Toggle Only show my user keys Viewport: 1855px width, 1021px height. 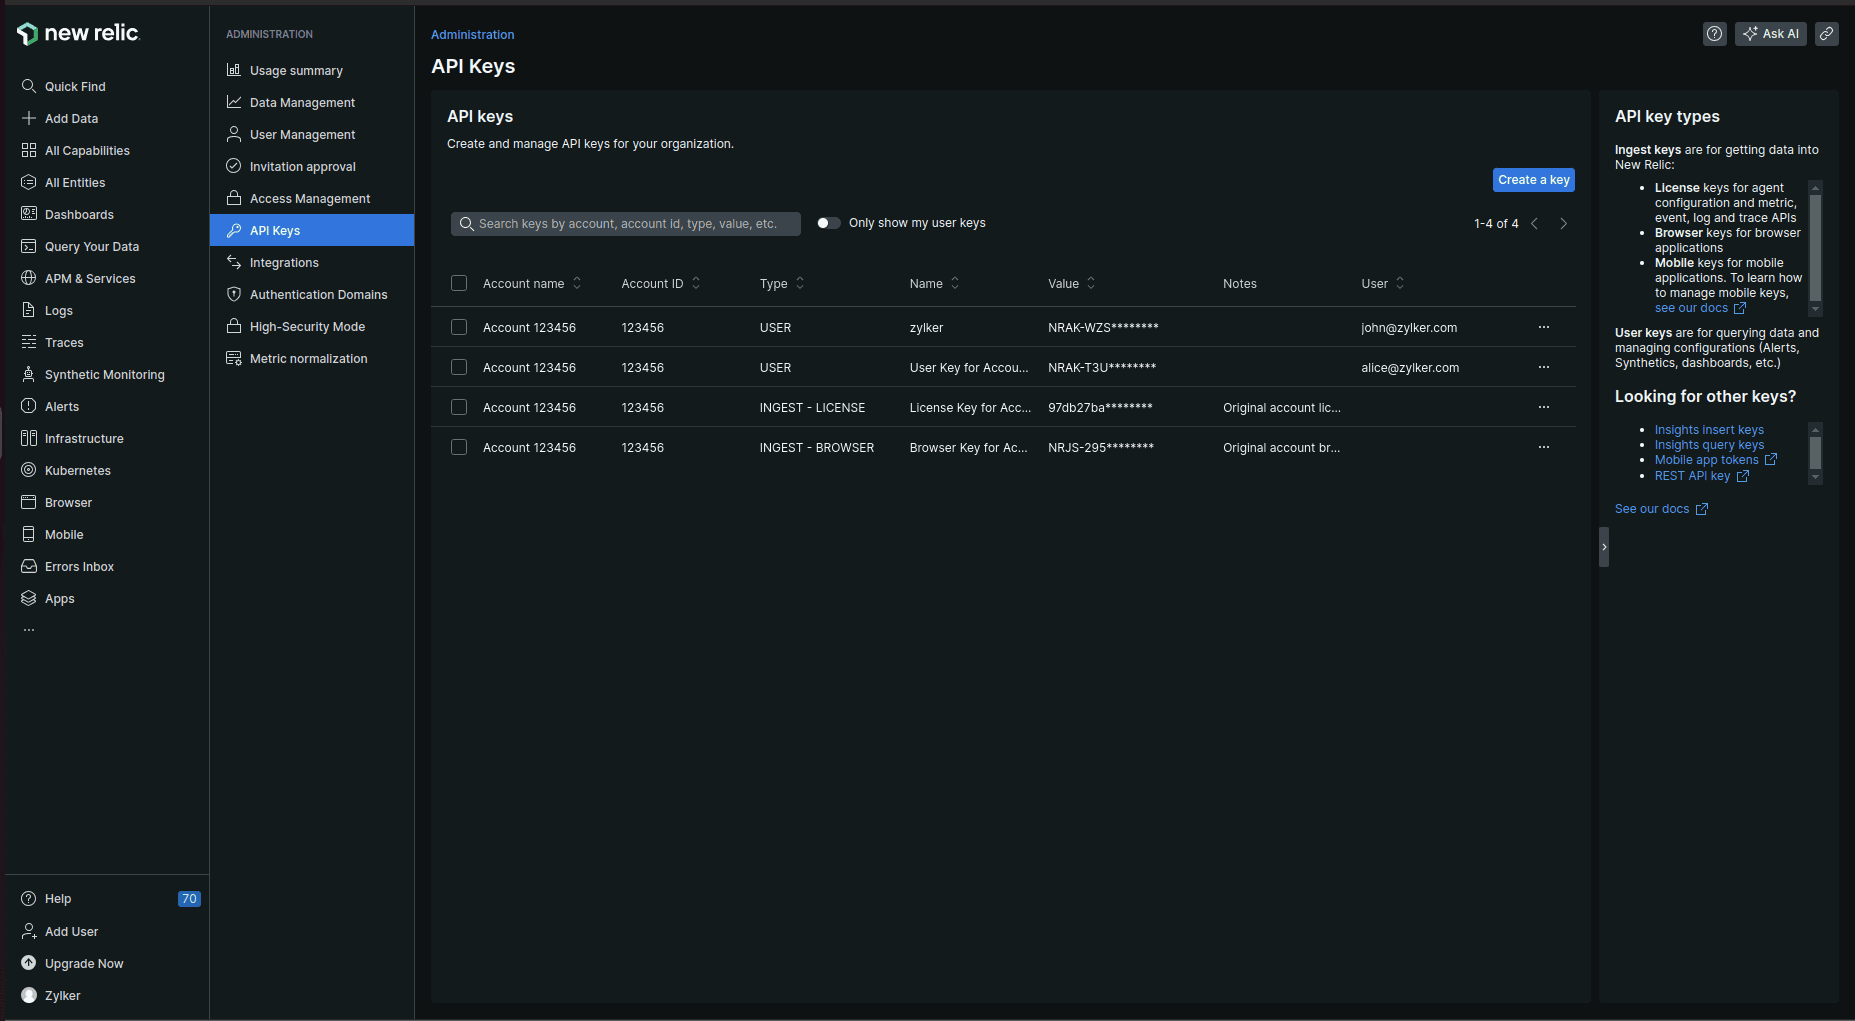(x=828, y=223)
